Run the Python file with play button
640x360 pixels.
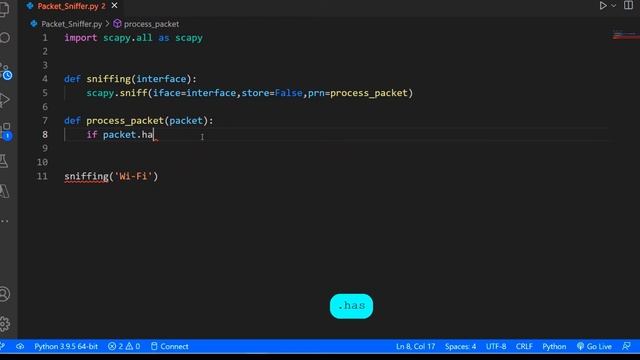pos(603,6)
